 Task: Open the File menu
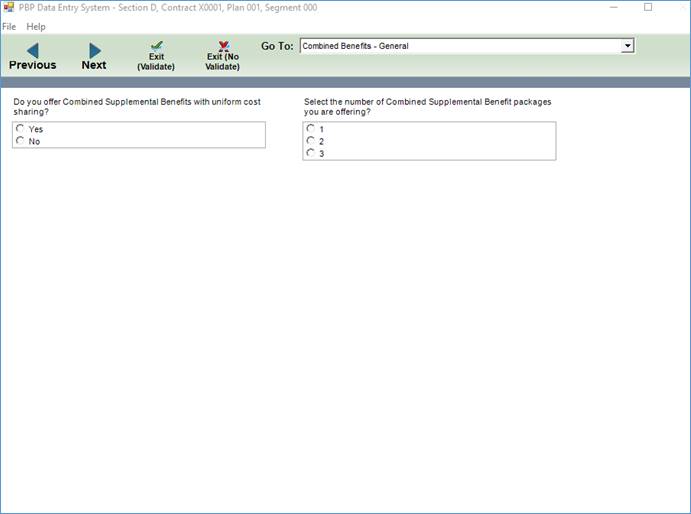9,27
